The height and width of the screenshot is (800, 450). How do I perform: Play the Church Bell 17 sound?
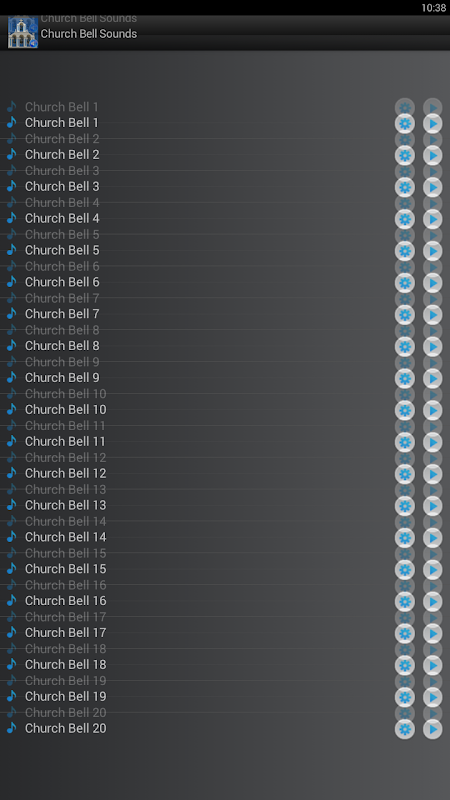pos(433,633)
